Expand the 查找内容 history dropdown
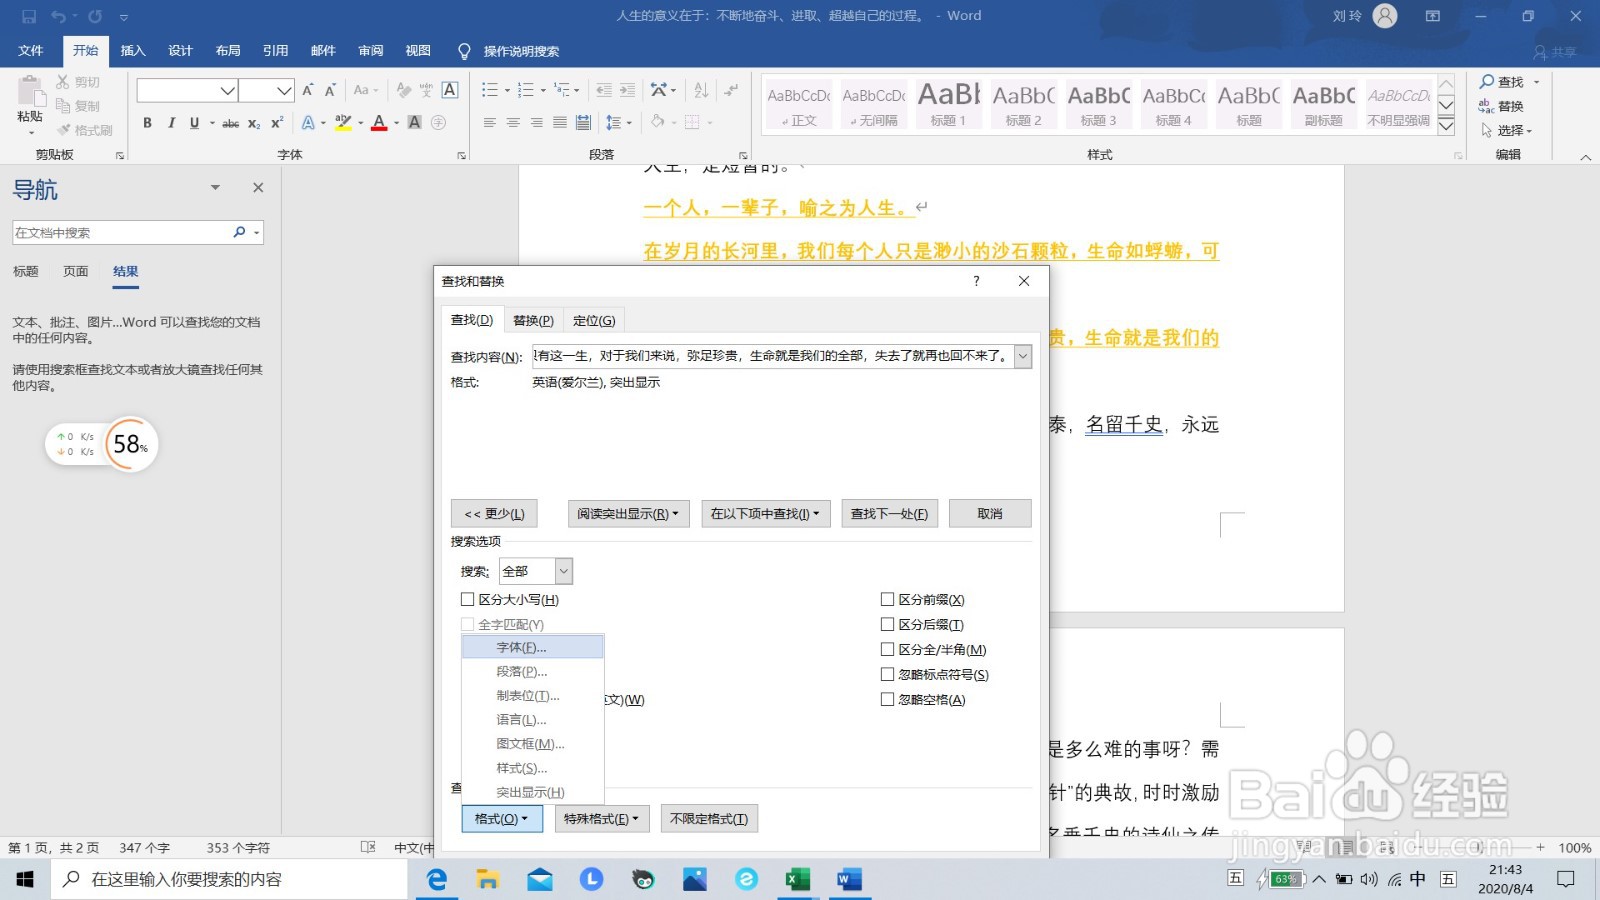Image resolution: width=1600 pixels, height=900 pixels. coord(1022,356)
